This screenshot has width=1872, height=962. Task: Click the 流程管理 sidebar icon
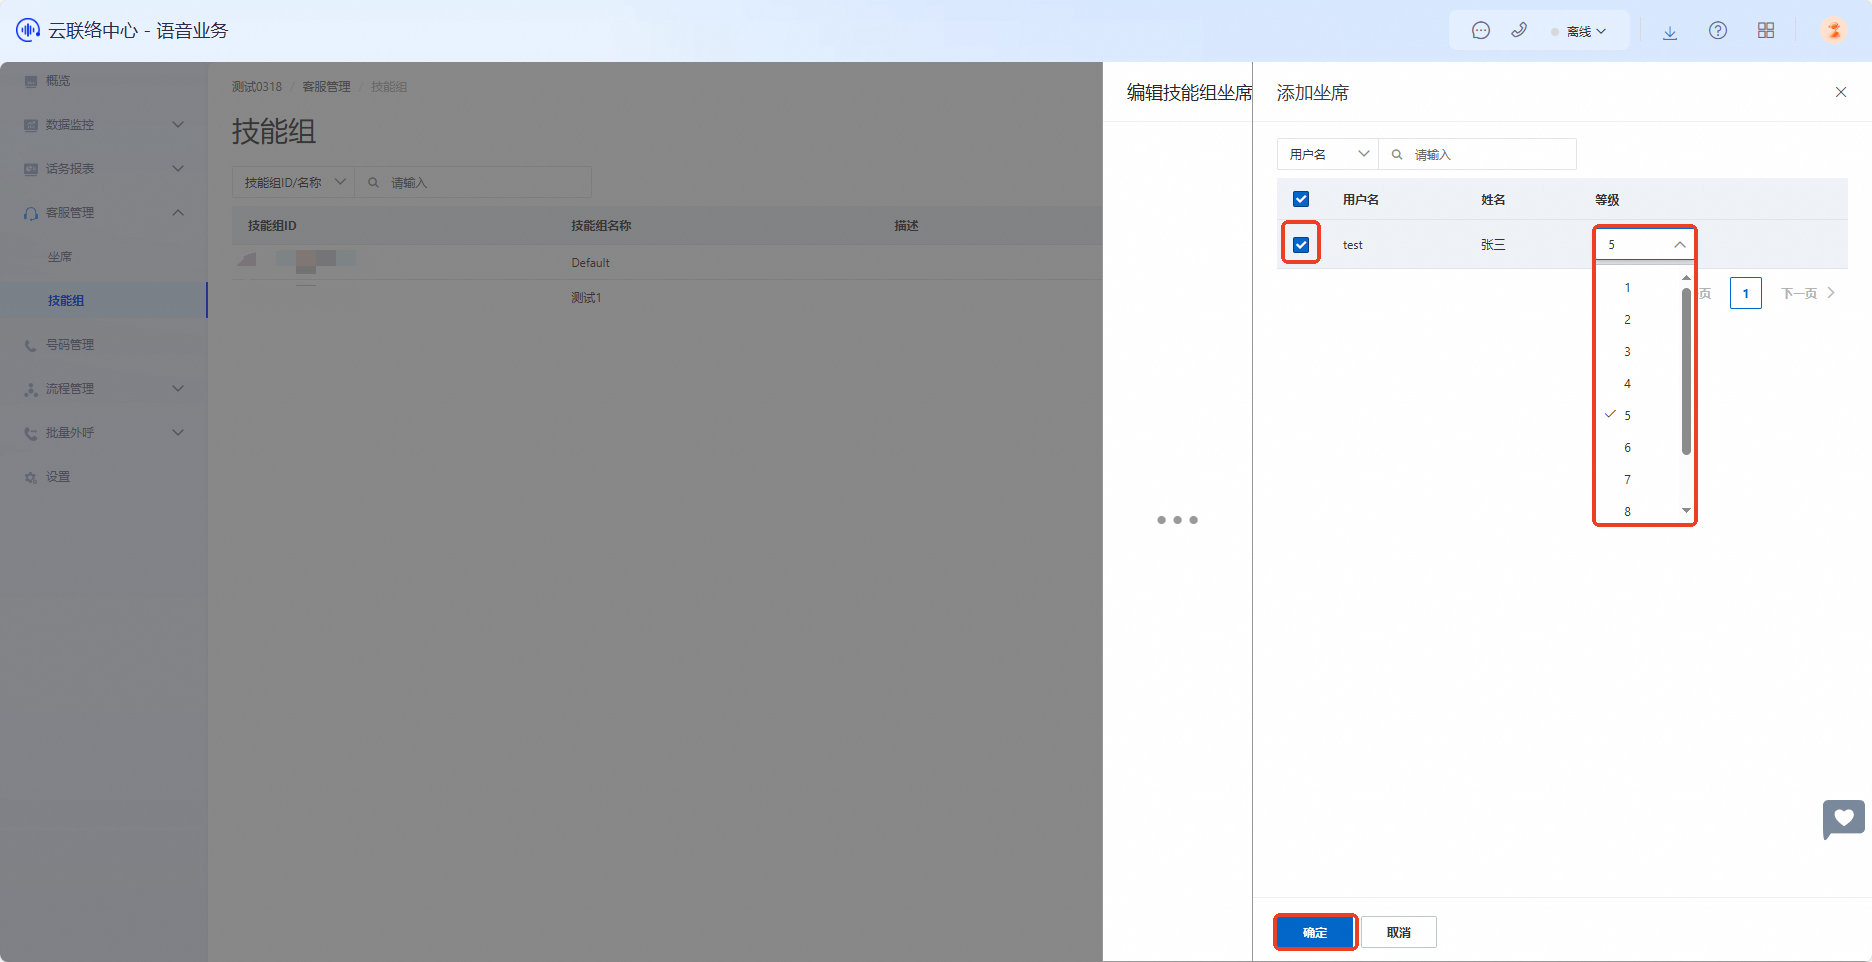click(x=31, y=389)
